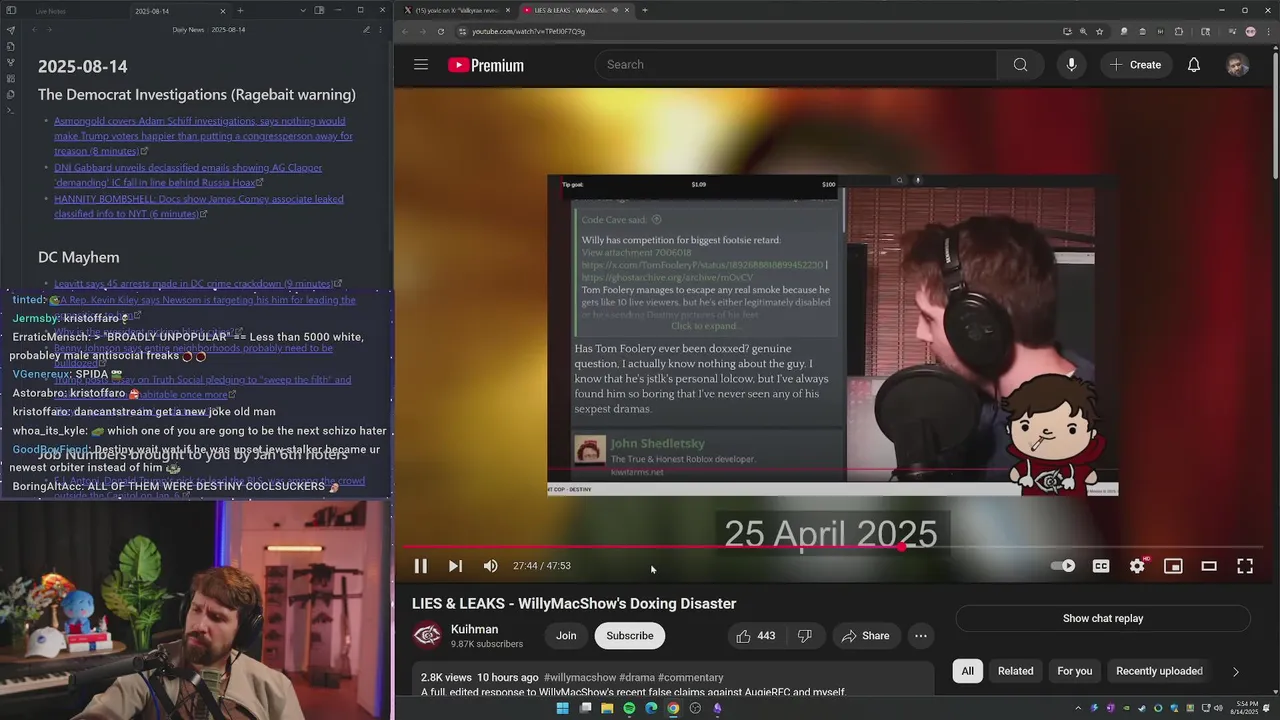Show chat replay
Screen dimensions: 1280x720
click(x=1103, y=618)
